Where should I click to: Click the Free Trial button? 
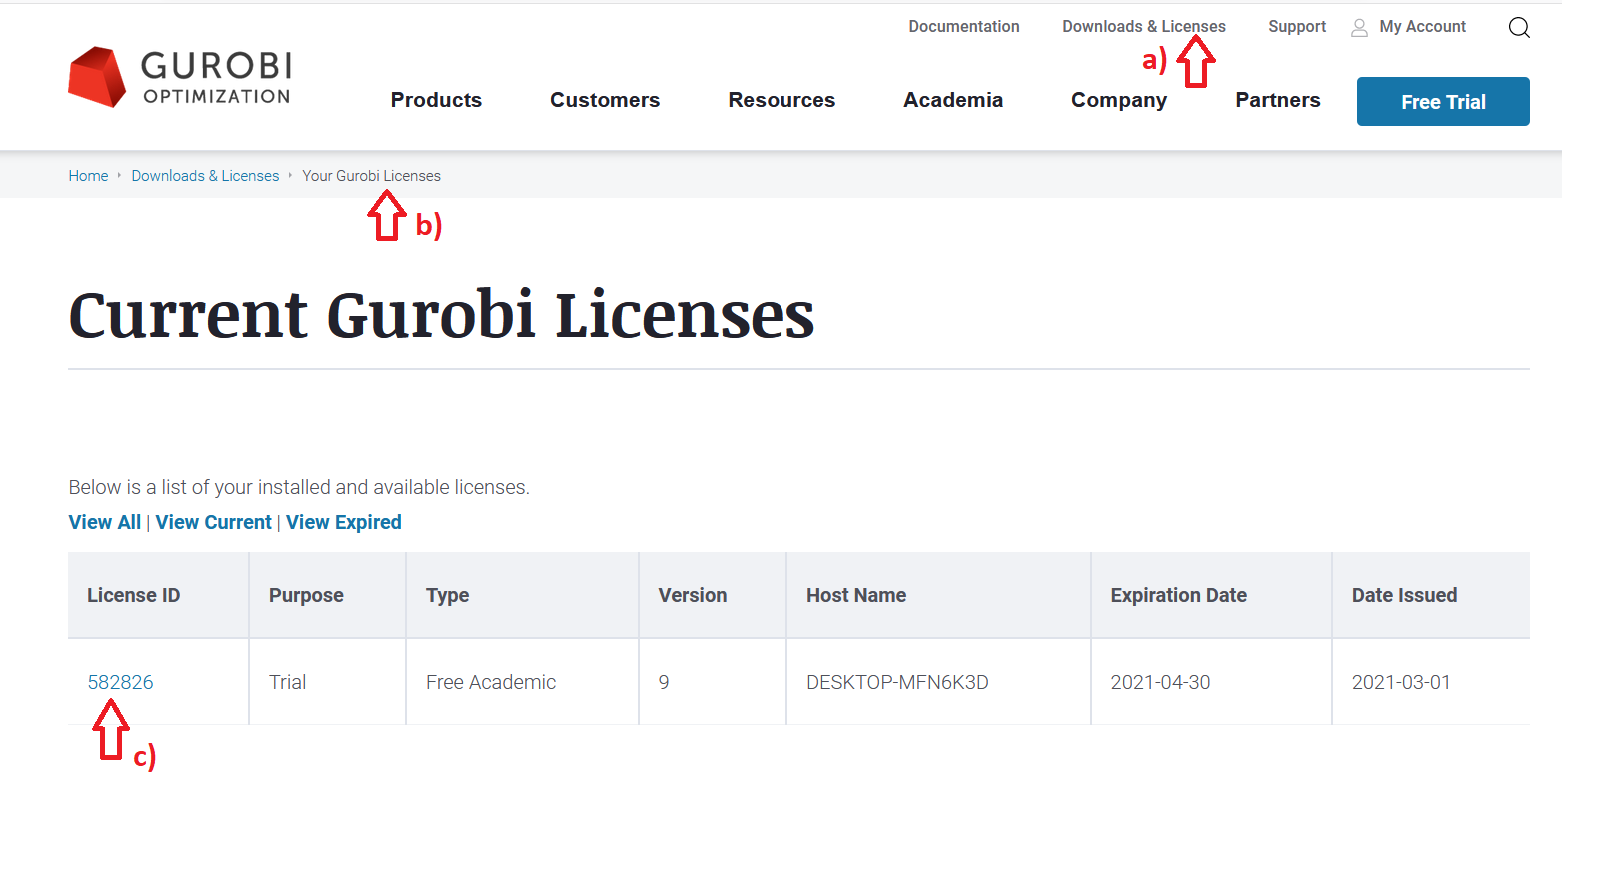click(1443, 101)
